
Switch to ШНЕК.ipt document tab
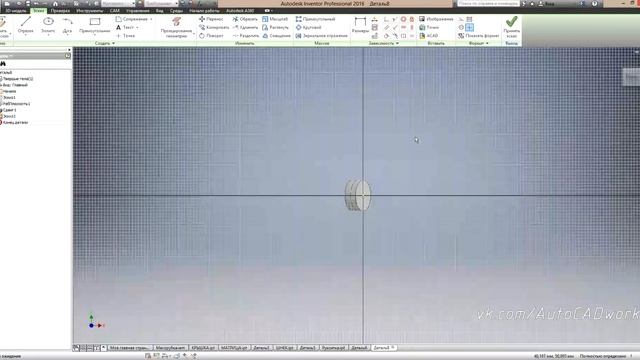(x=284, y=348)
